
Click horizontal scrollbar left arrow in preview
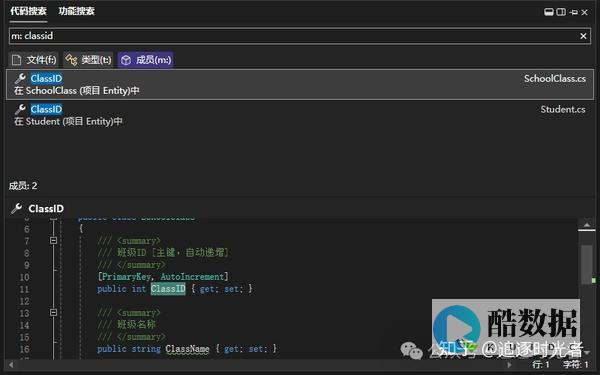[11, 365]
